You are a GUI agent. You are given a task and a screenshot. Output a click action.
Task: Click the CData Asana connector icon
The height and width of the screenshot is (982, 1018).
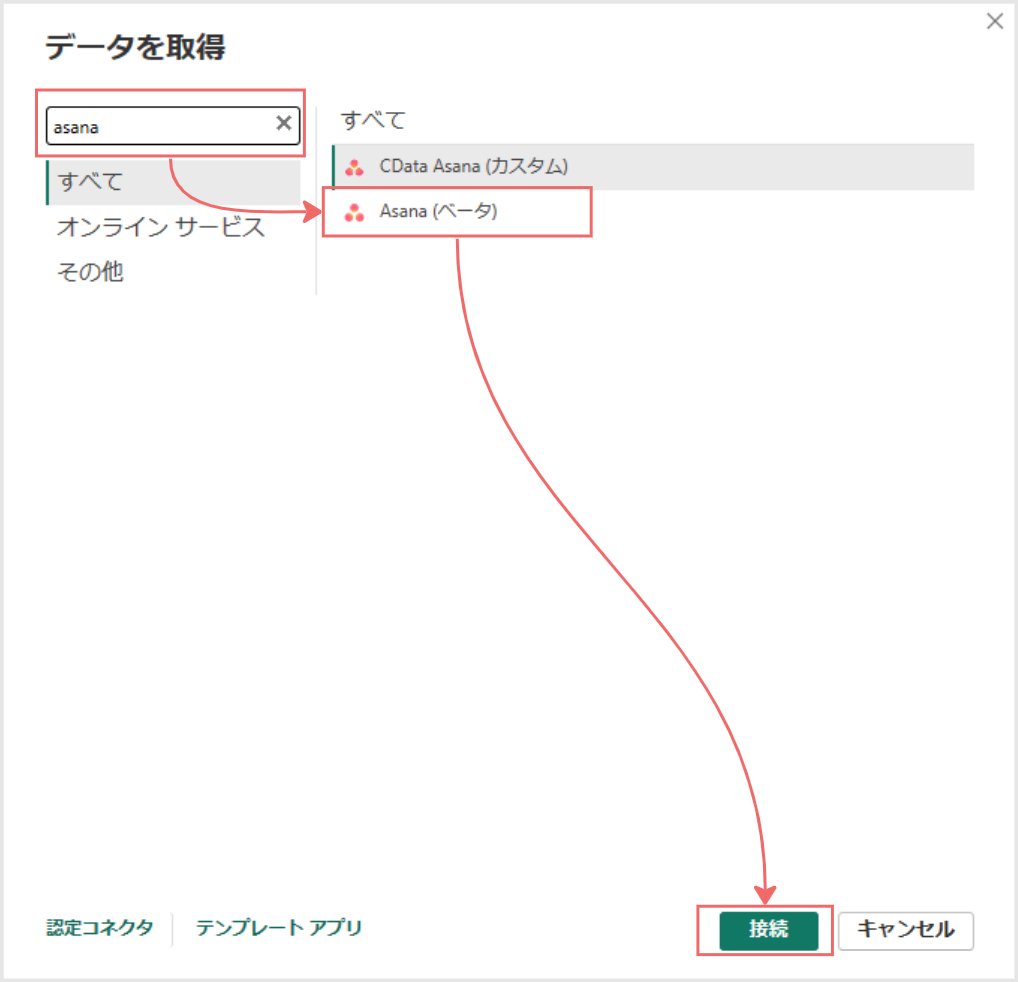point(354,168)
